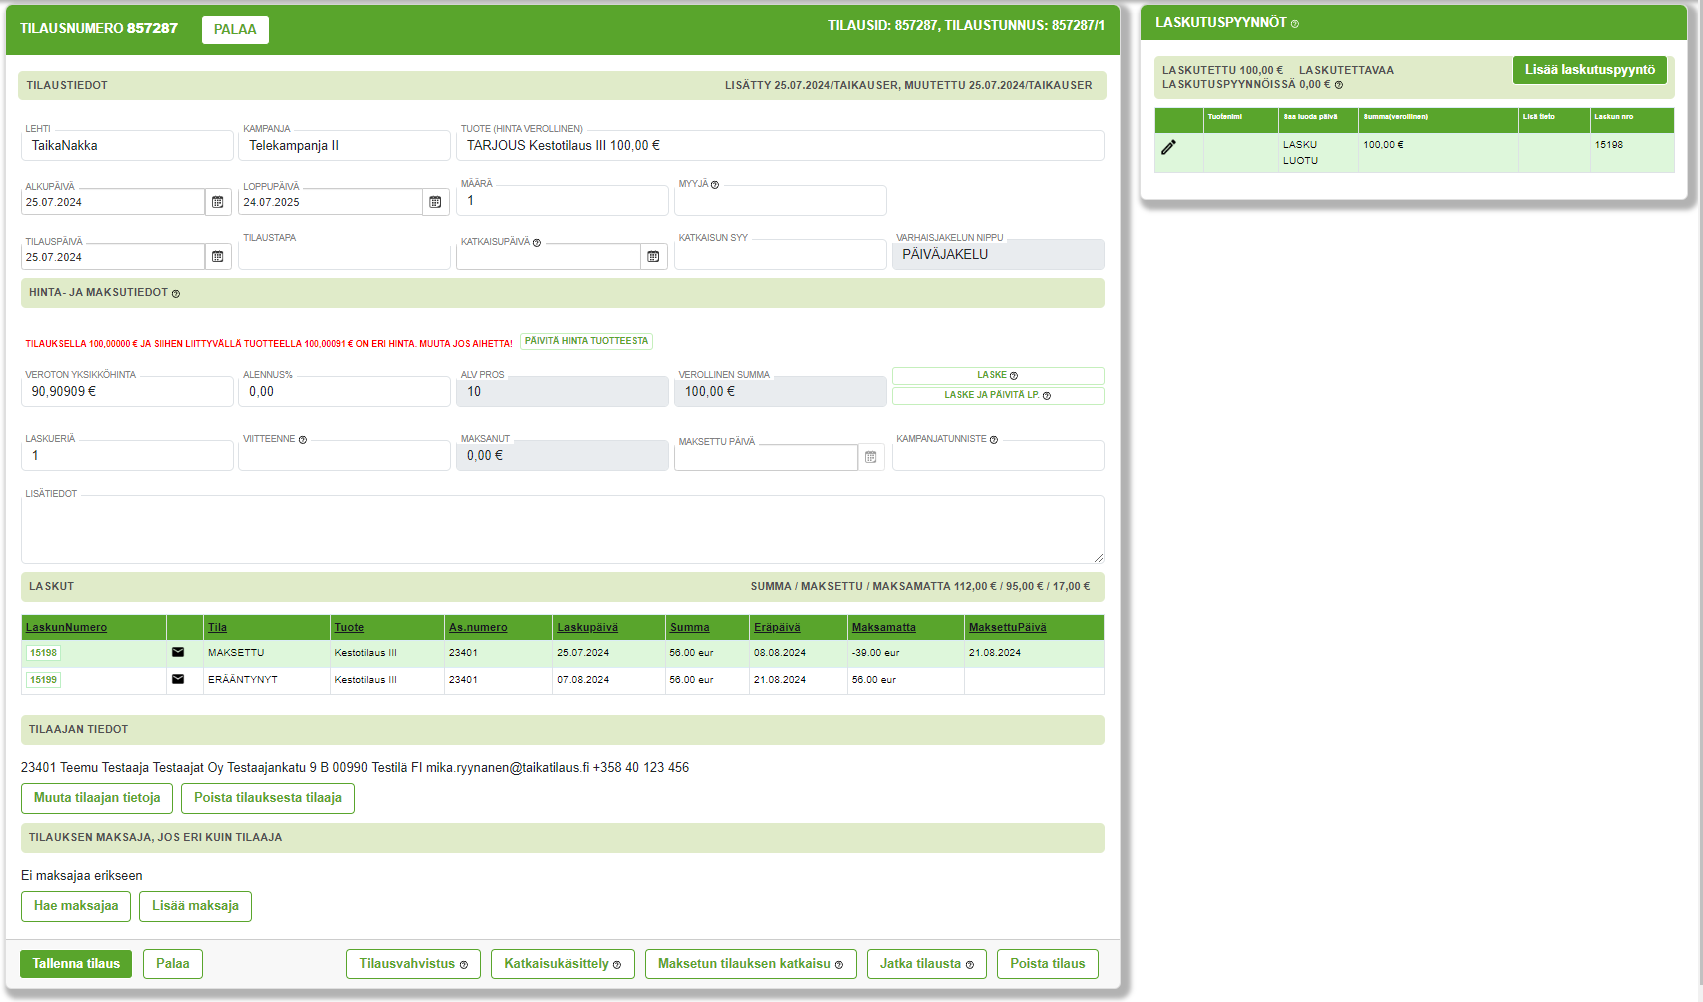Click Katkaisukäsittely button
Screen dimensions: 1703x1002
coord(563,964)
